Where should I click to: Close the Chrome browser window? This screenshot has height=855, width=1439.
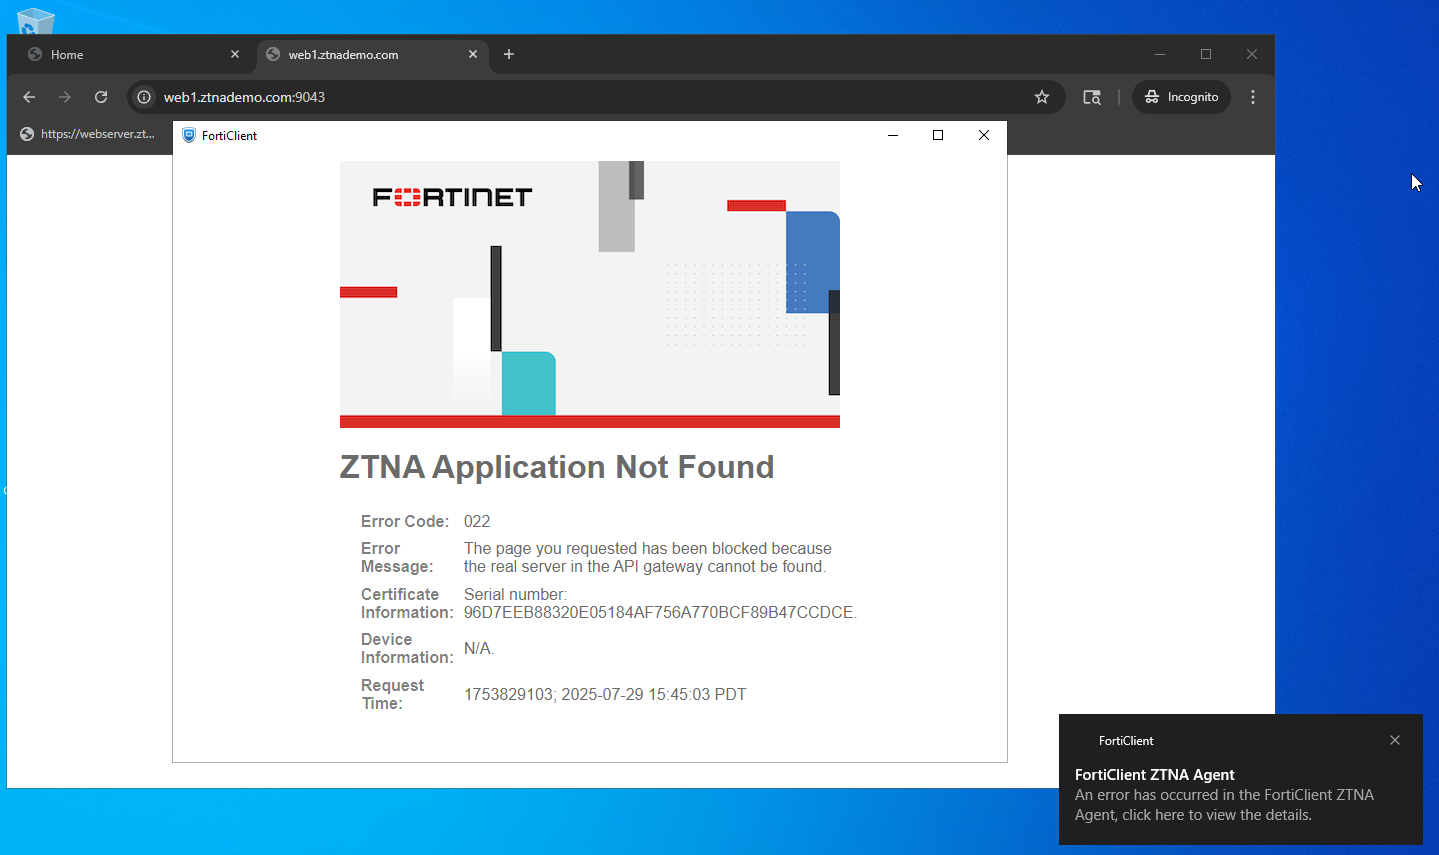(1252, 54)
